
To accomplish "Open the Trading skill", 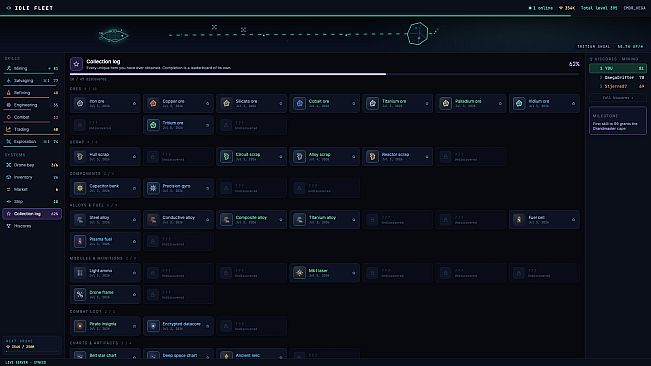I will point(32,129).
